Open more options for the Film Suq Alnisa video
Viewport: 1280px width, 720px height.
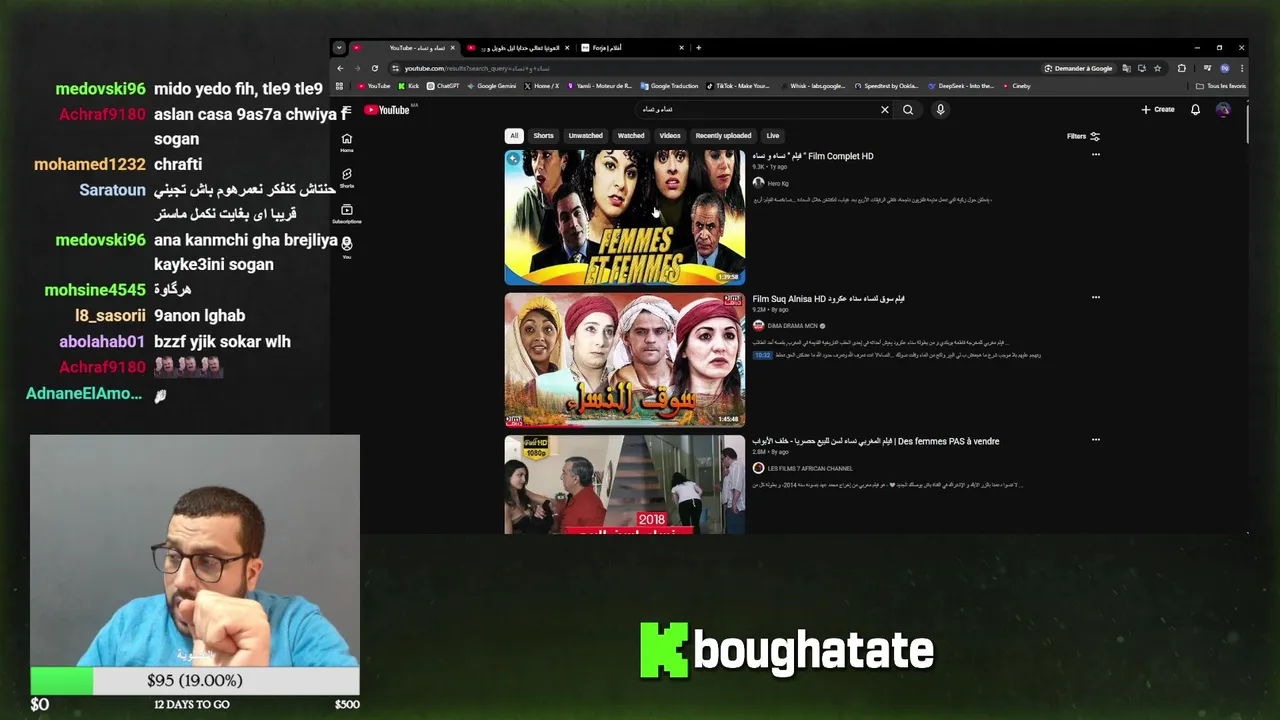1096,297
